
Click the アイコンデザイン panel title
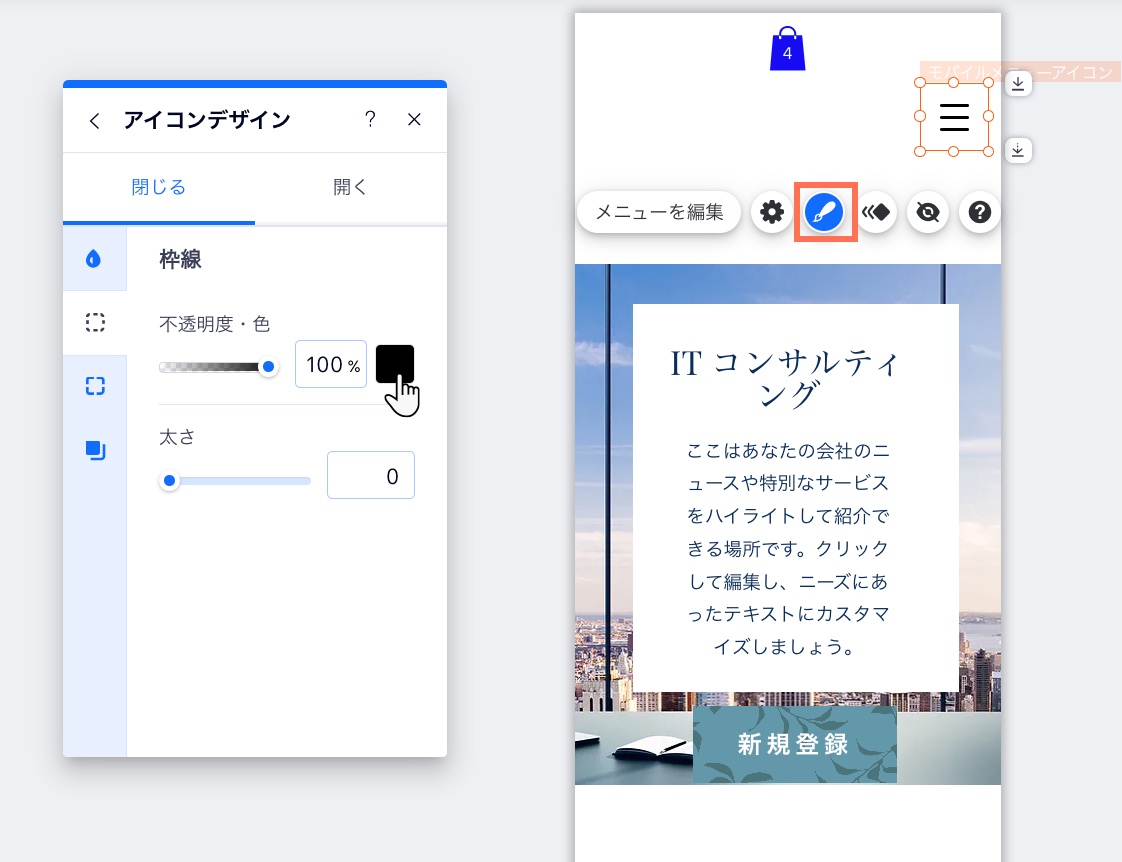[207, 119]
